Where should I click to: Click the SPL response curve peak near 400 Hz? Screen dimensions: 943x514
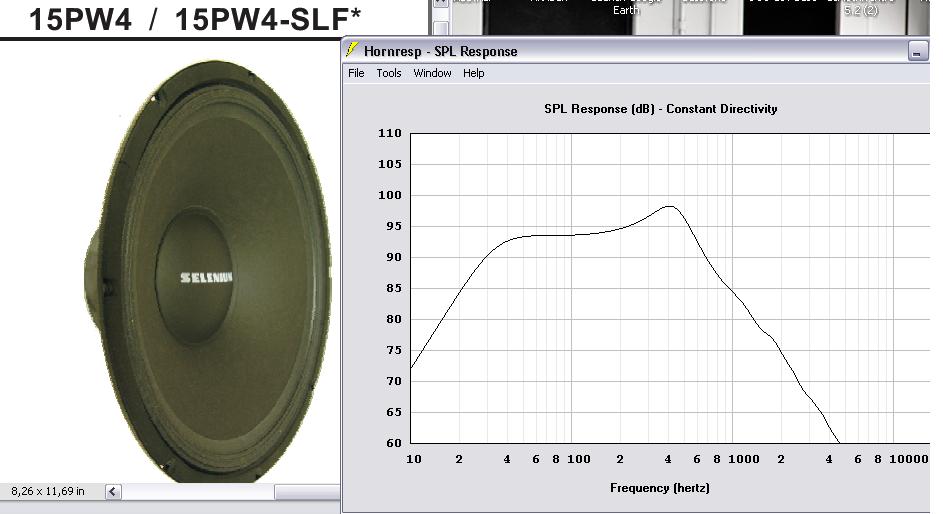point(669,206)
